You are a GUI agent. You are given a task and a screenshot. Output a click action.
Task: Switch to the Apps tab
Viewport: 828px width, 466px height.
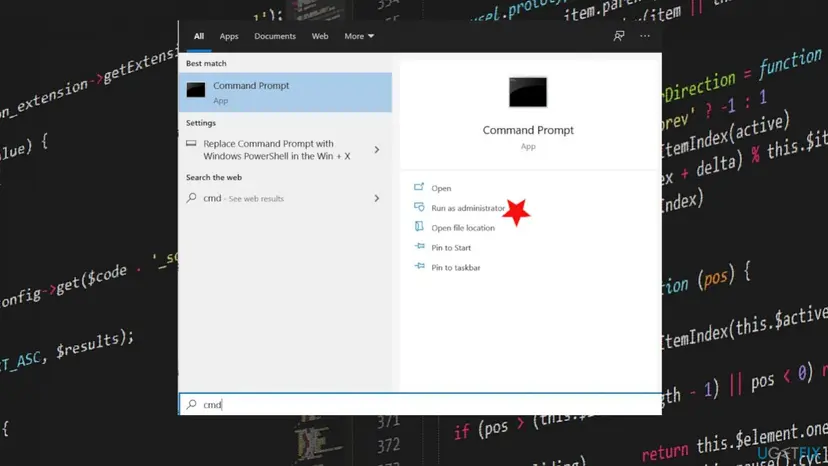pos(229,36)
